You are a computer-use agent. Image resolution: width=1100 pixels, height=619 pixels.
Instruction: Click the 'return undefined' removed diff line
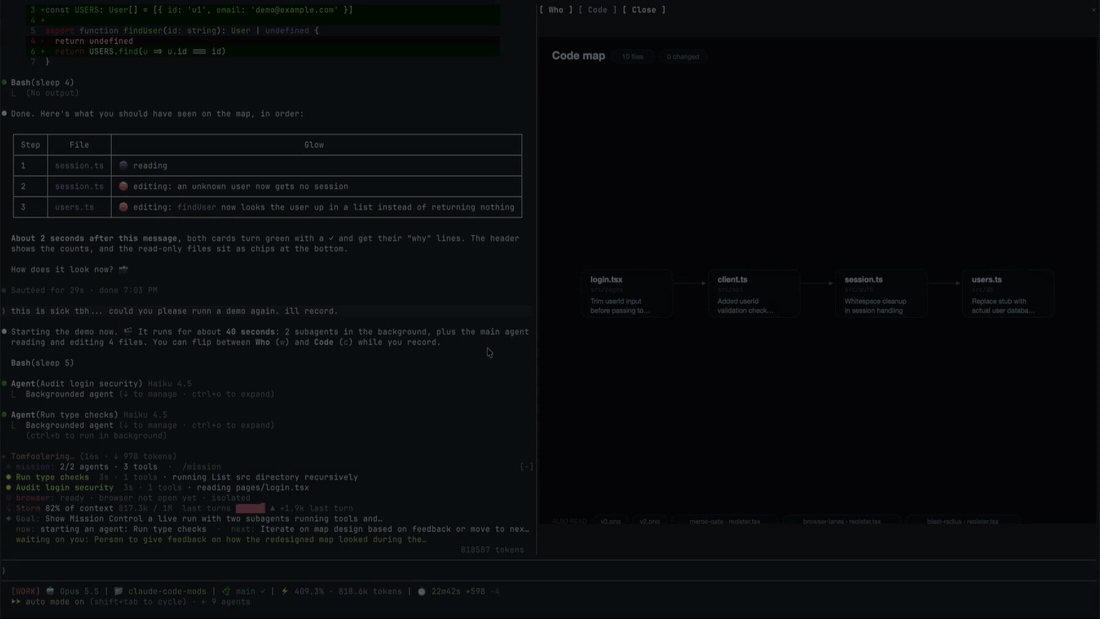[93, 41]
